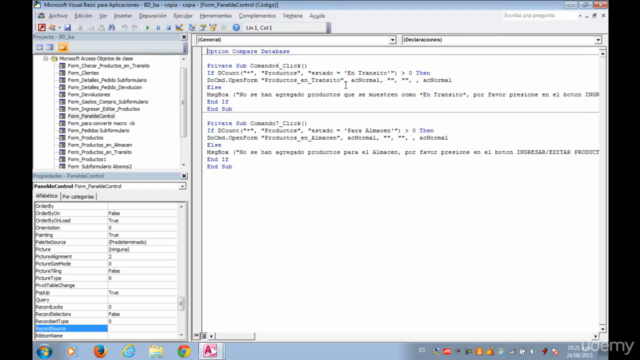
Task: Open the Edición menu
Action: click(x=83, y=16)
